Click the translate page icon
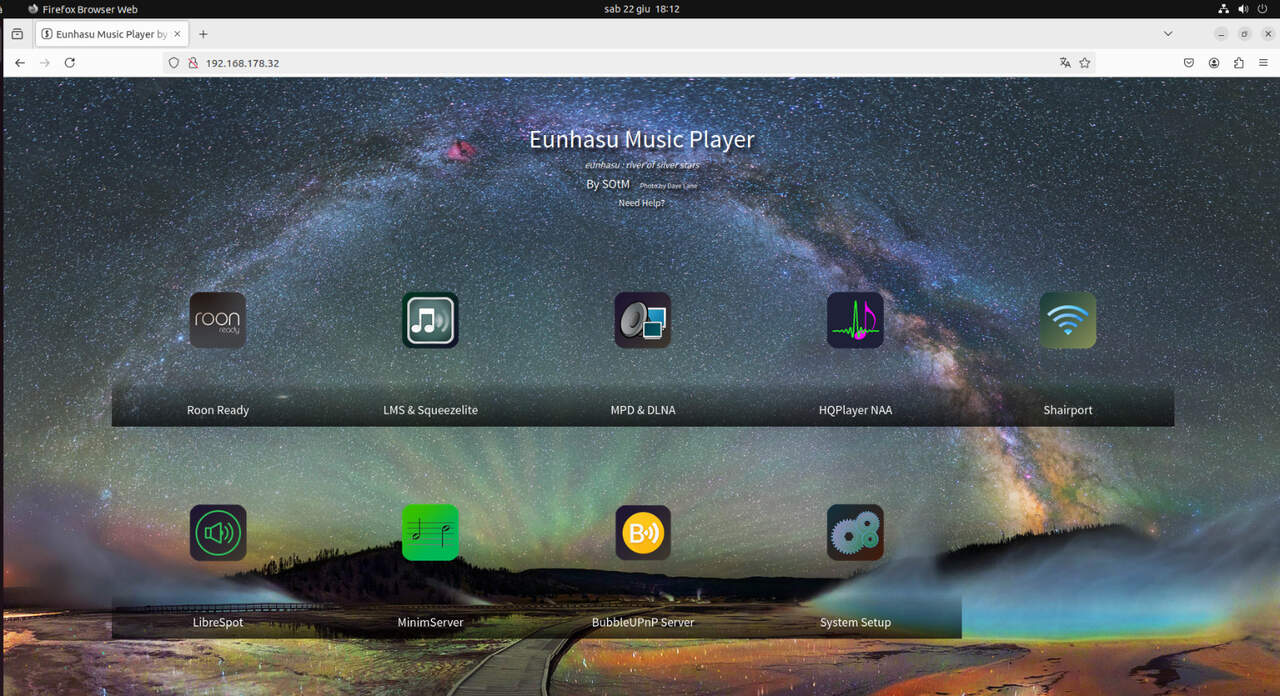 [x=1065, y=62]
